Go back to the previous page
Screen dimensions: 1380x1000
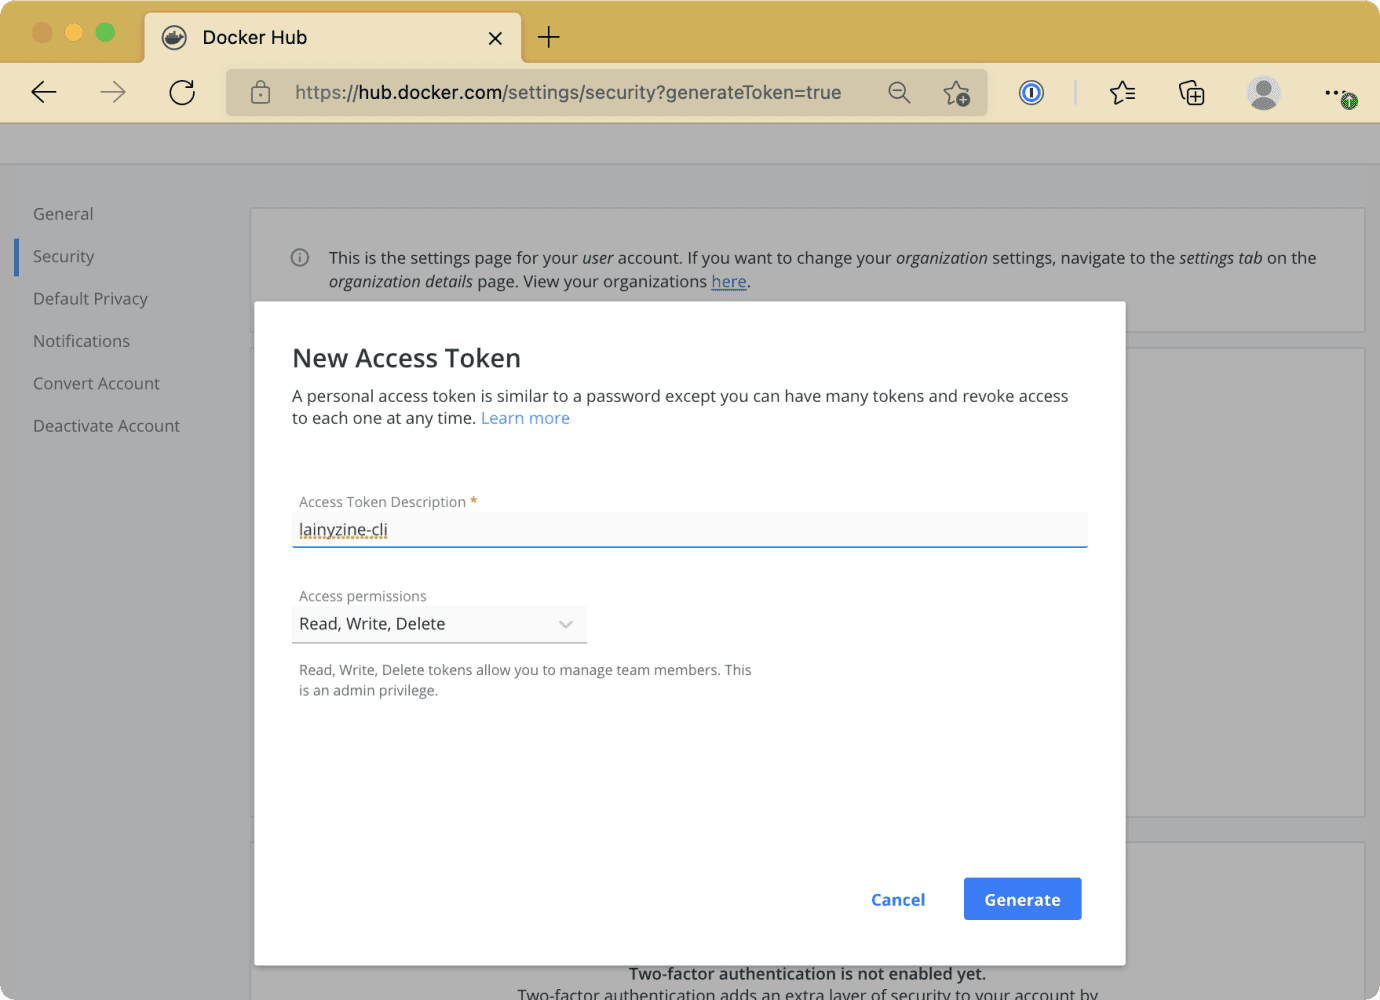click(44, 93)
